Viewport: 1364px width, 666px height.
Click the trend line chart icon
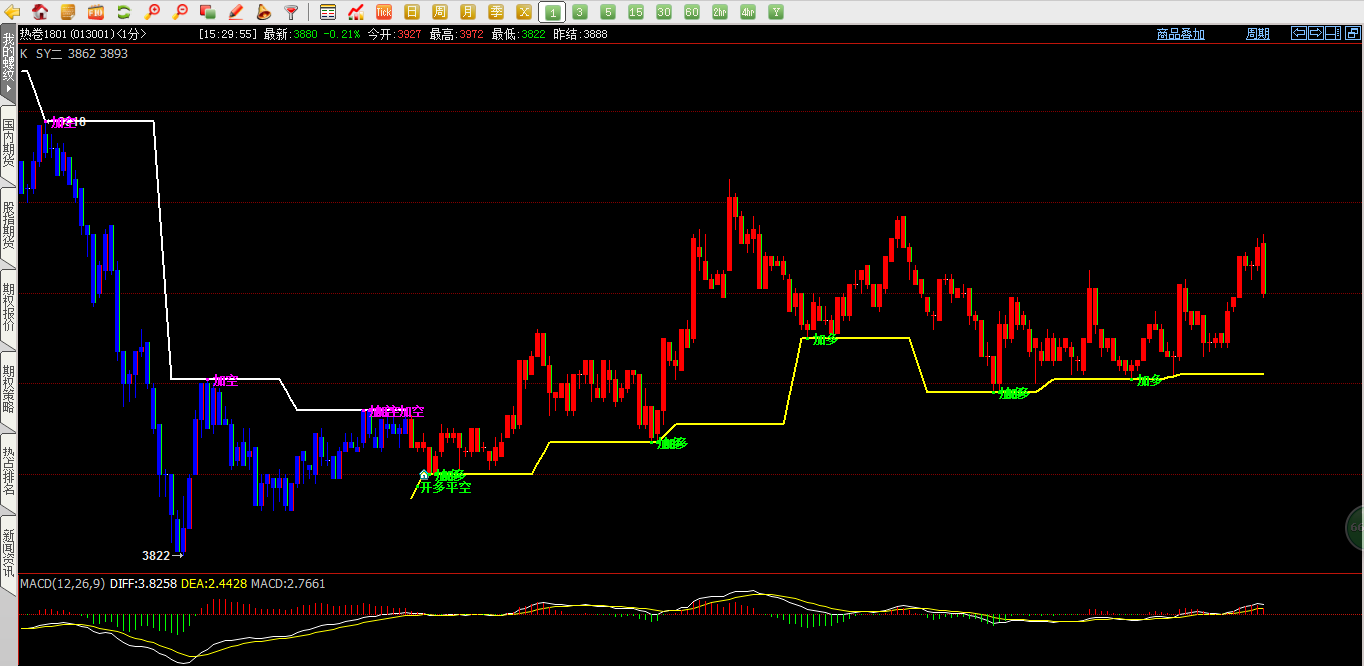point(355,12)
